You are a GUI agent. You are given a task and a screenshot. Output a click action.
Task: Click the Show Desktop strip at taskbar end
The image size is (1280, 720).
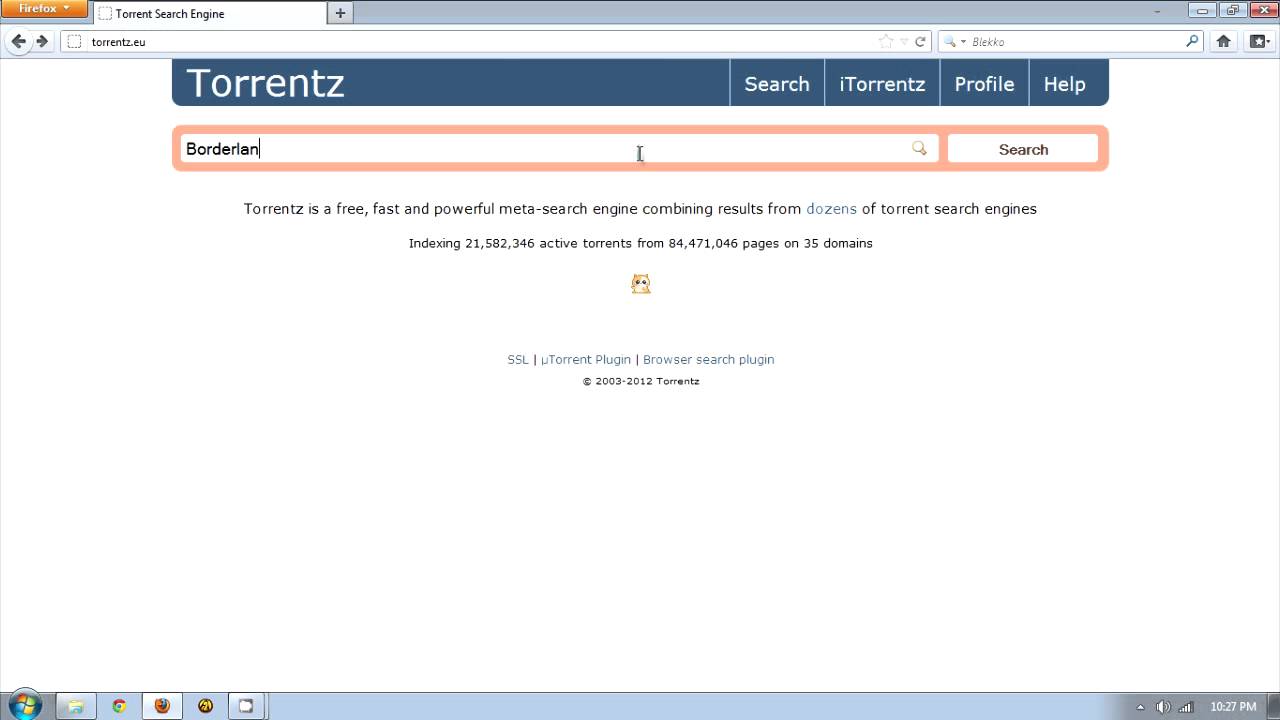coord(1273,706)
